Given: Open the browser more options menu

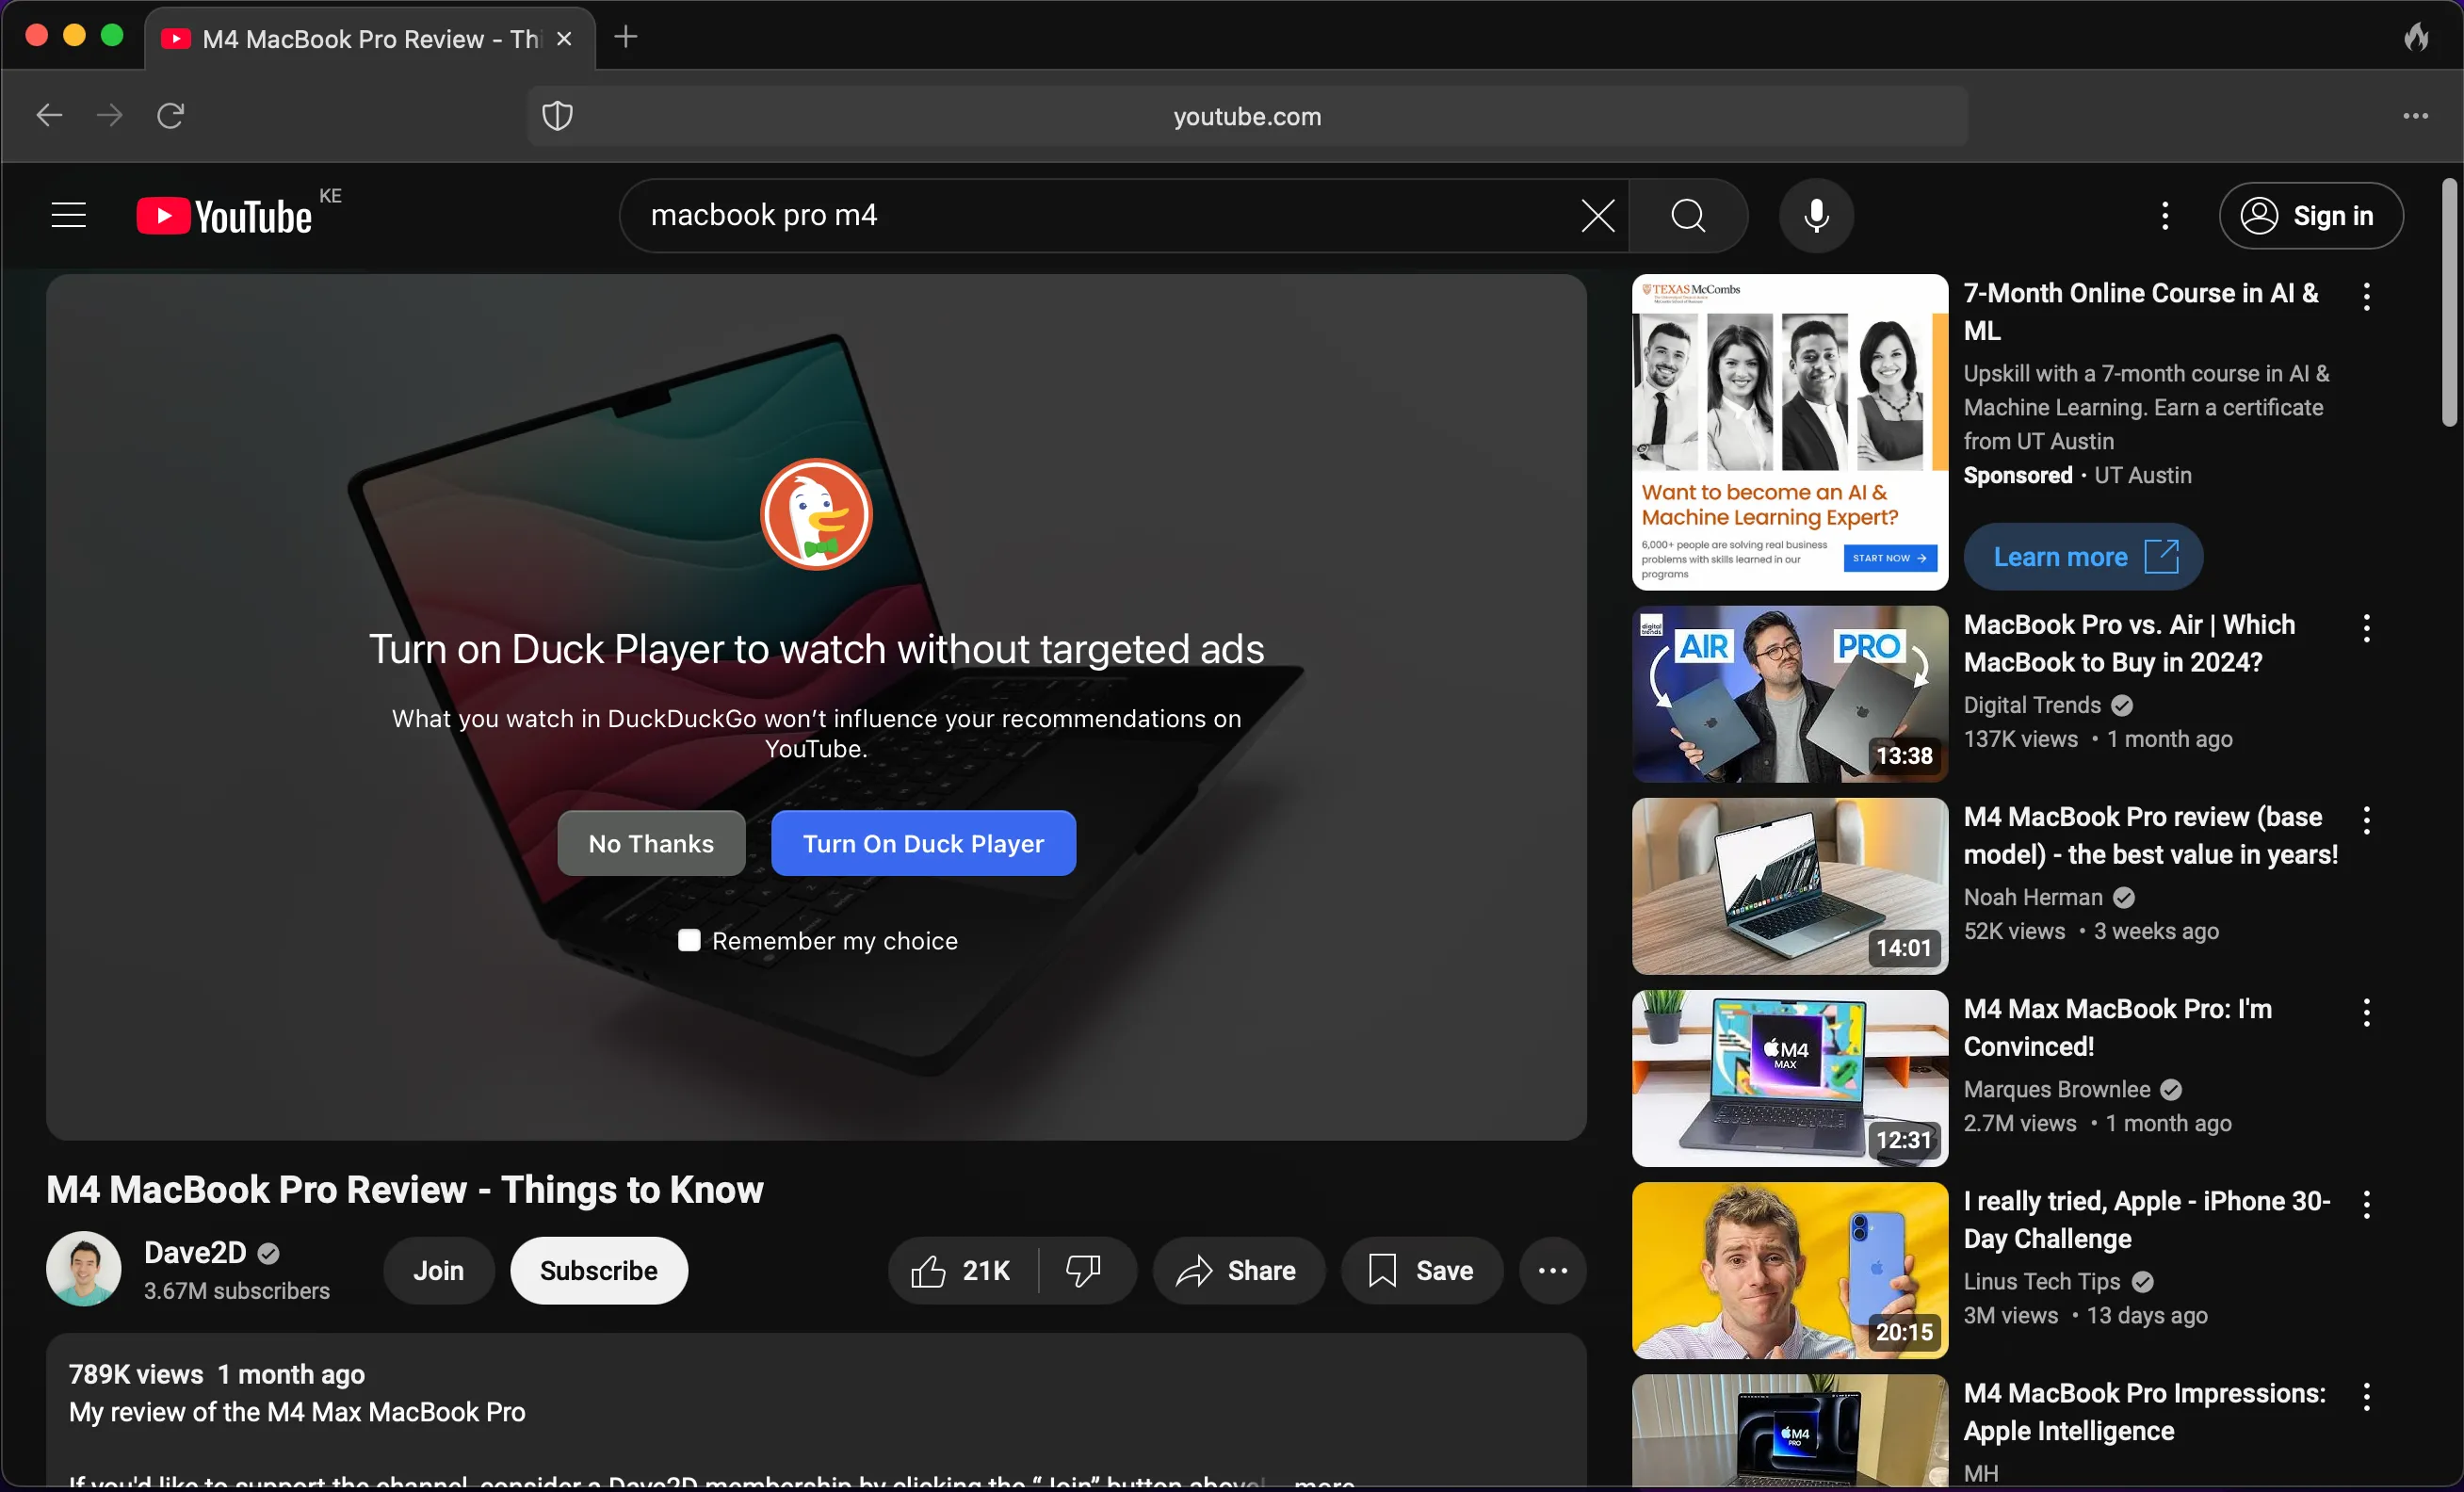Looking at the screenshot, I should (x=2415, y=116).
